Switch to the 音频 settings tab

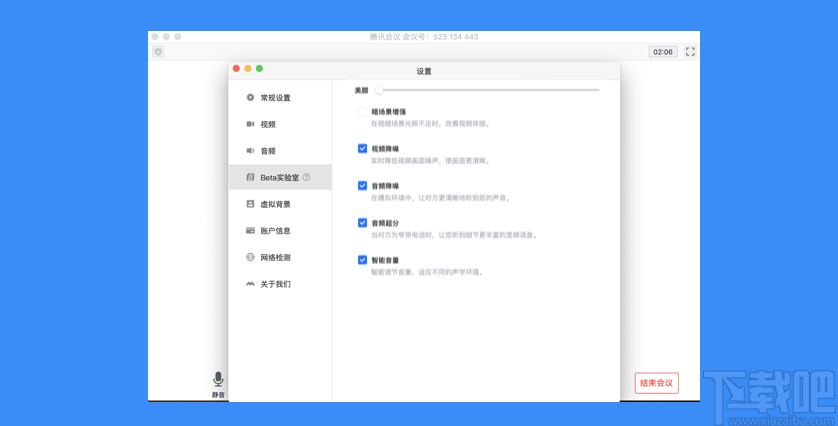click(x=280, y=151)
